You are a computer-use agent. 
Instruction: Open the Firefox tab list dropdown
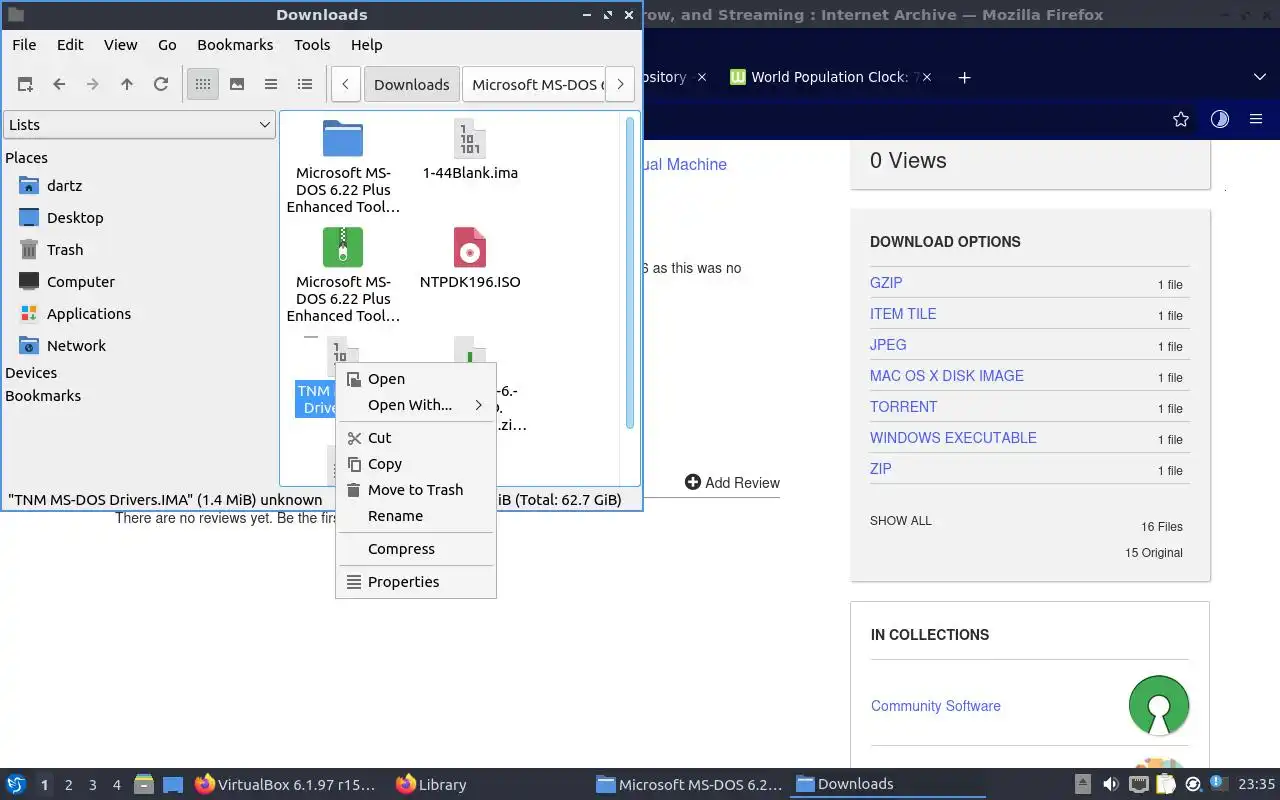[x=1259, y=77]
